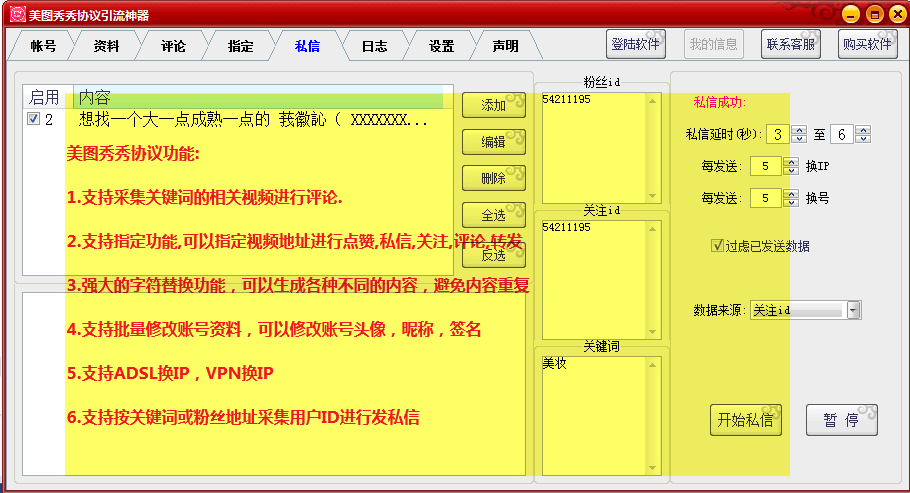Click the 私信延时 minimum input field
This screenshot has height=493, width=910.
coord(779,135)
